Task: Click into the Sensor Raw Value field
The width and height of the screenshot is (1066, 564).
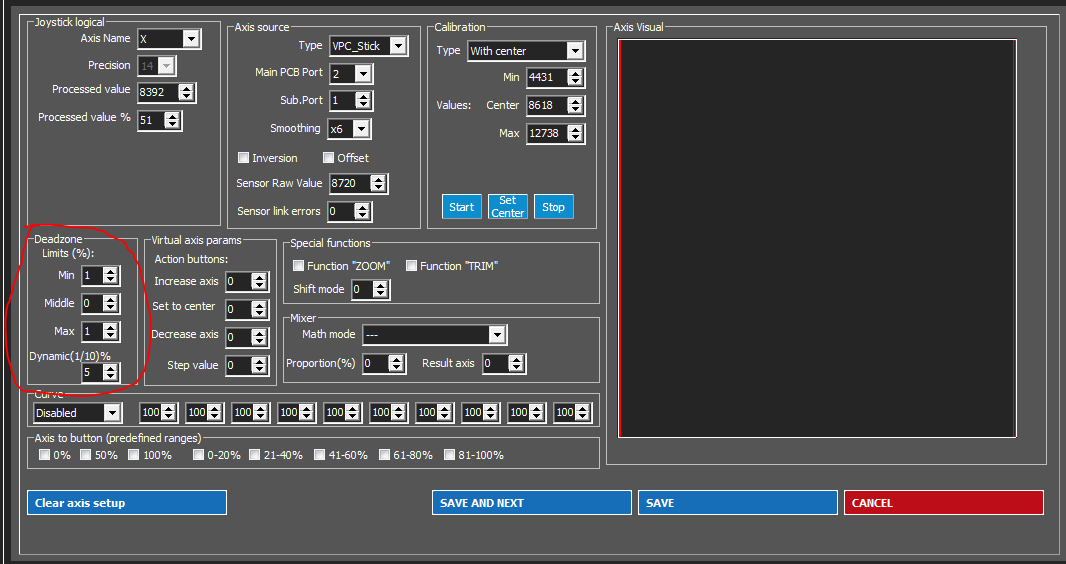Action: click(350, 183)
